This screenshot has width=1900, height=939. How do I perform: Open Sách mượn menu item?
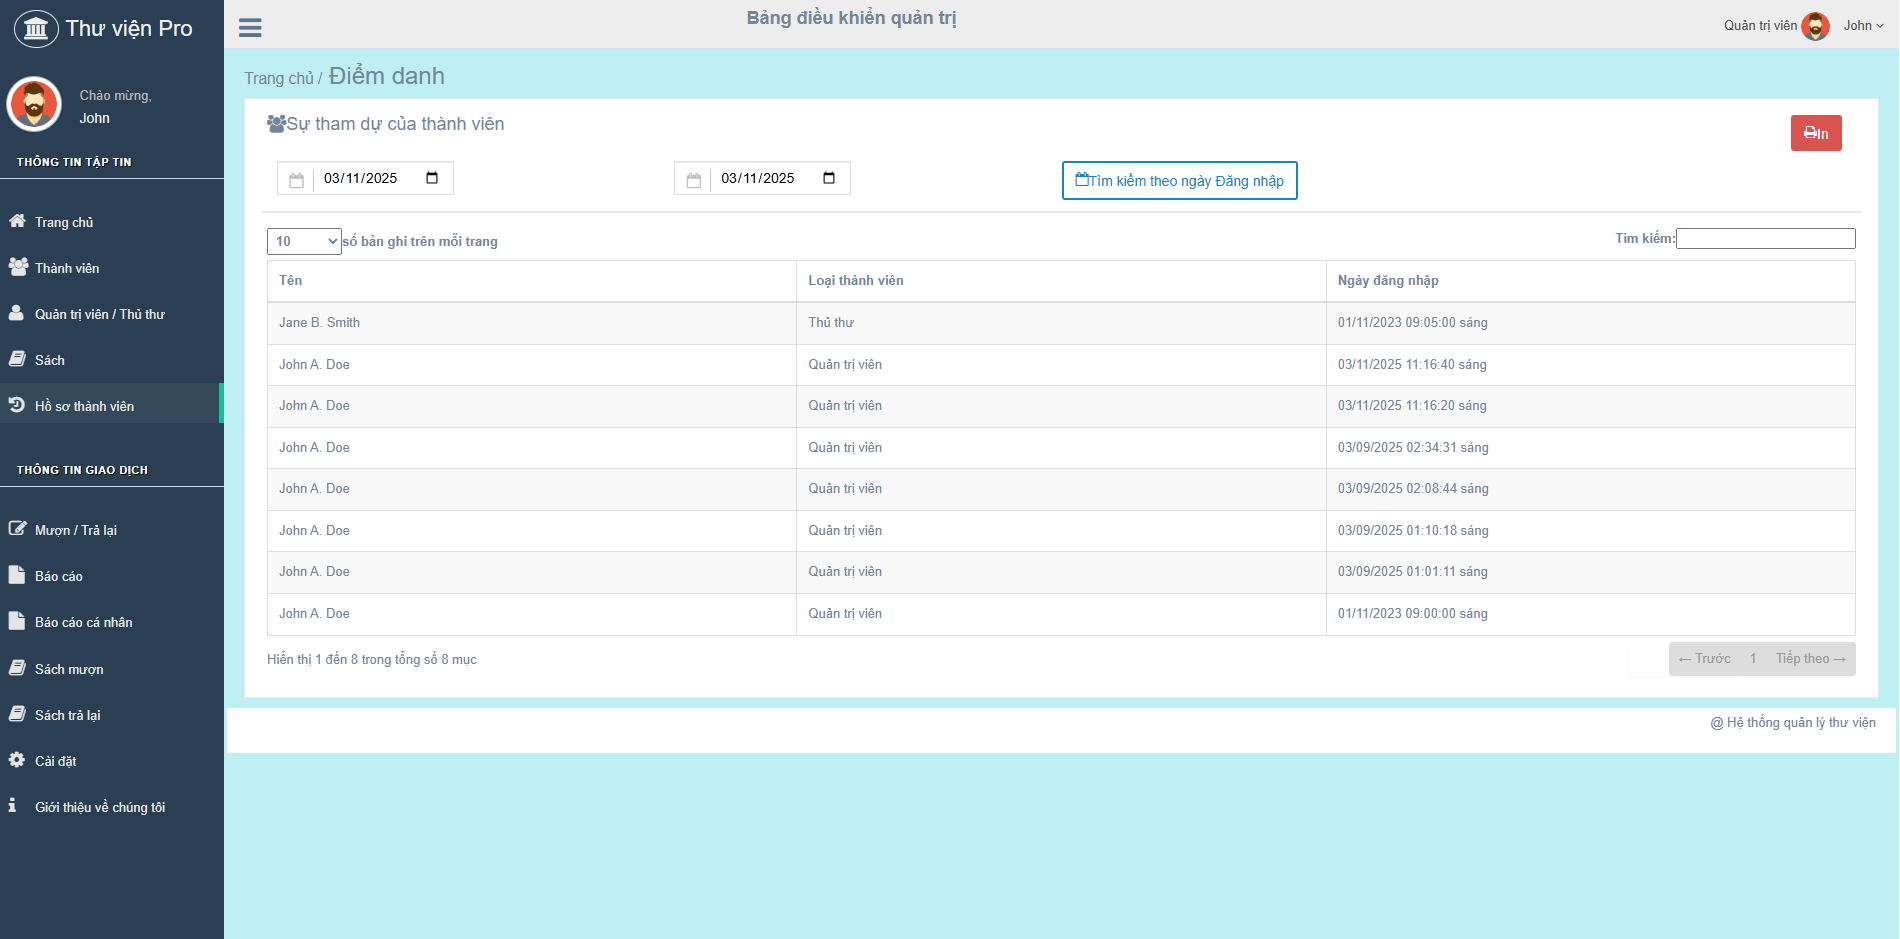(69, 669)
